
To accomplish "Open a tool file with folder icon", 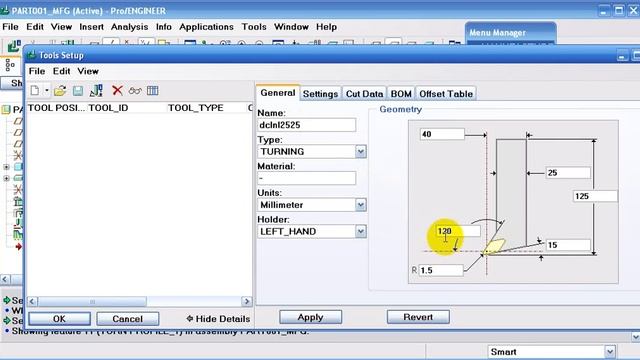I will click(60, 91).
